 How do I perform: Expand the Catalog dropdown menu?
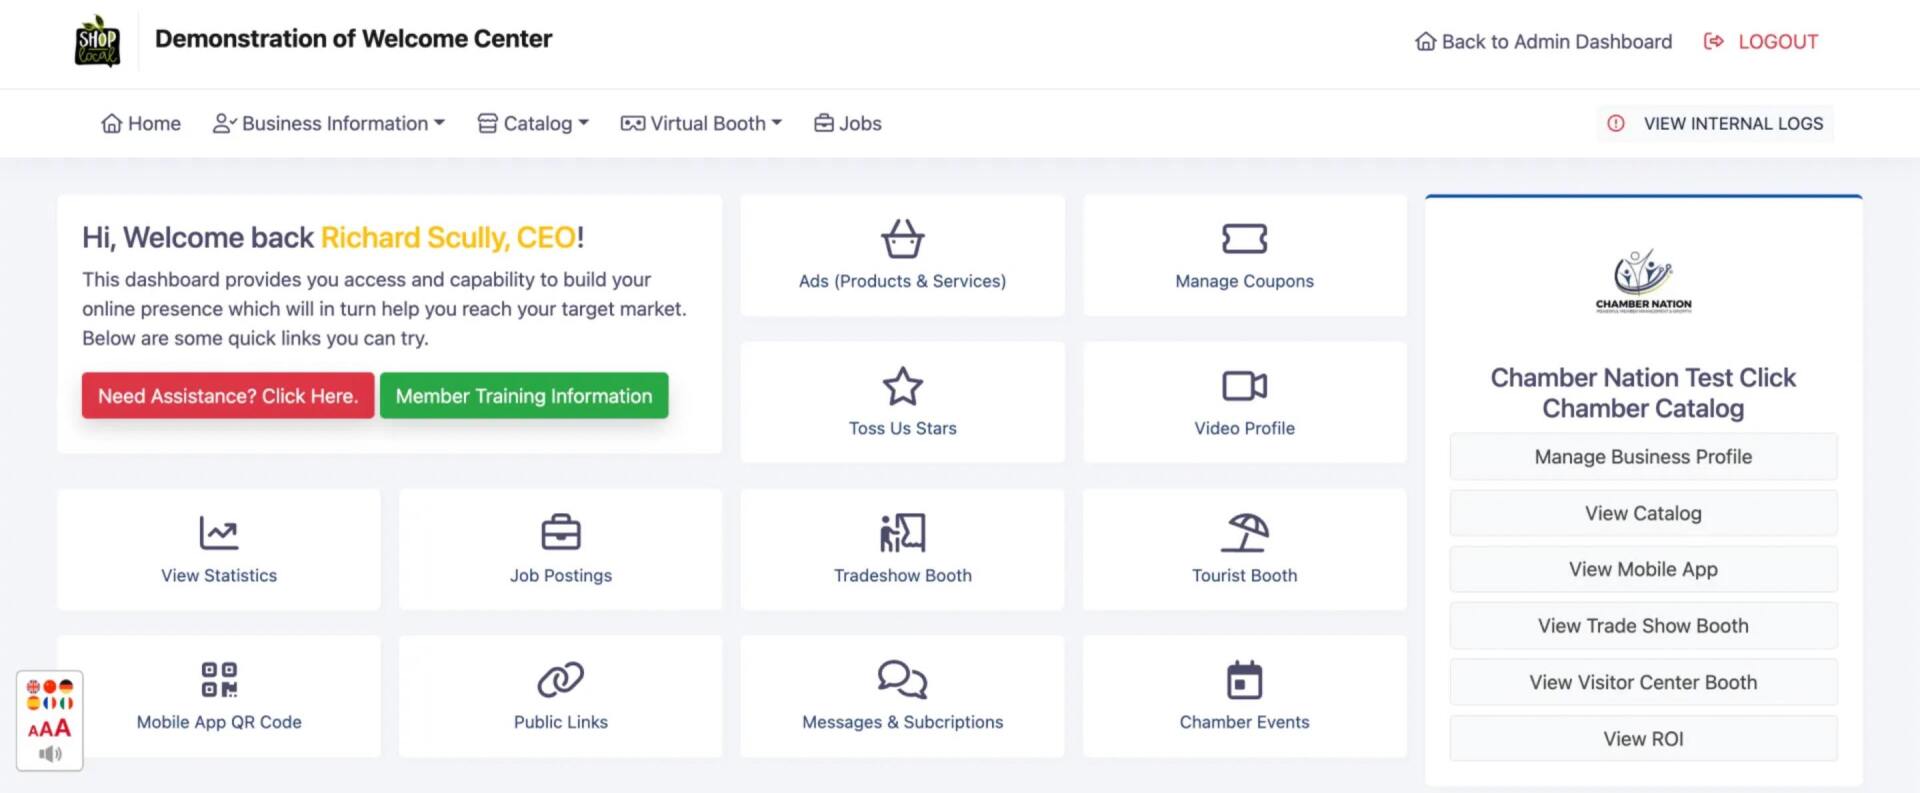[x=533, y=123]
